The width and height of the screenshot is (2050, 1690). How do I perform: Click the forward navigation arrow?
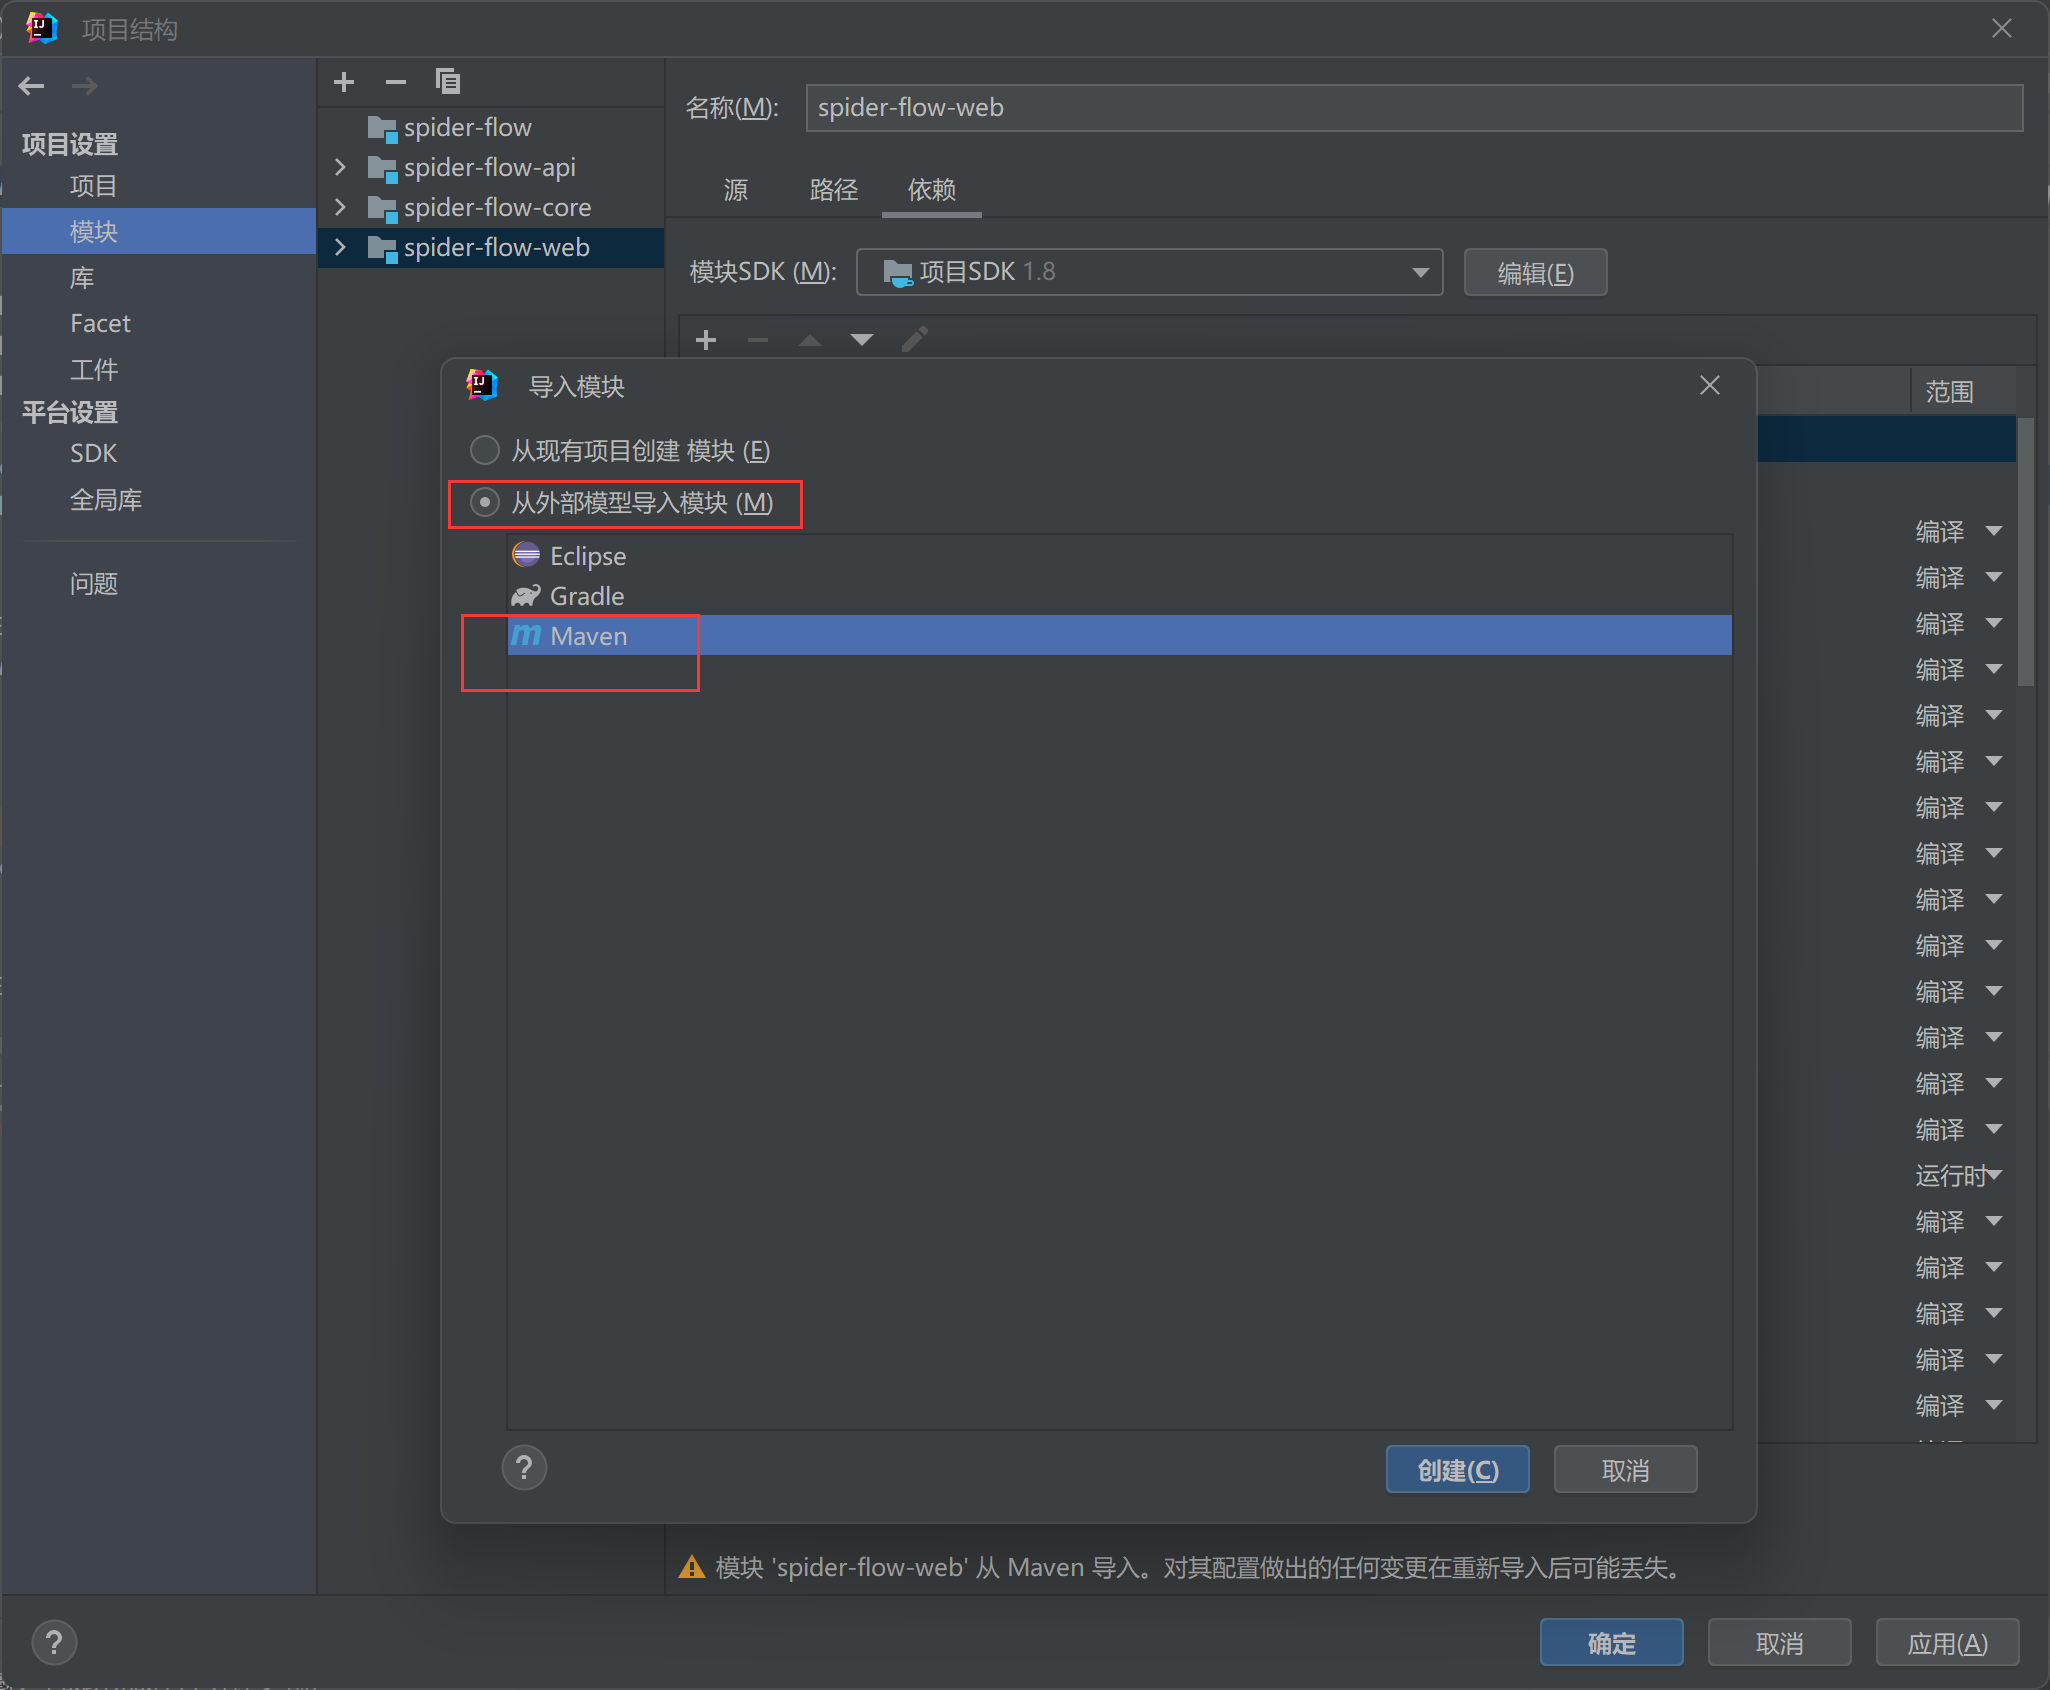pyautogui.click(x=85, y=86)
